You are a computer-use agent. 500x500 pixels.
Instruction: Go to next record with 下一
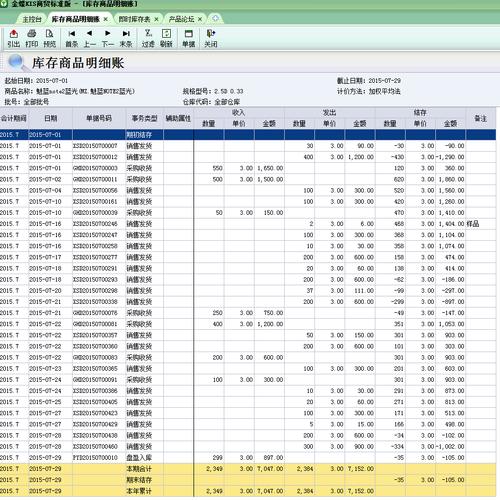tap(107, 38)
